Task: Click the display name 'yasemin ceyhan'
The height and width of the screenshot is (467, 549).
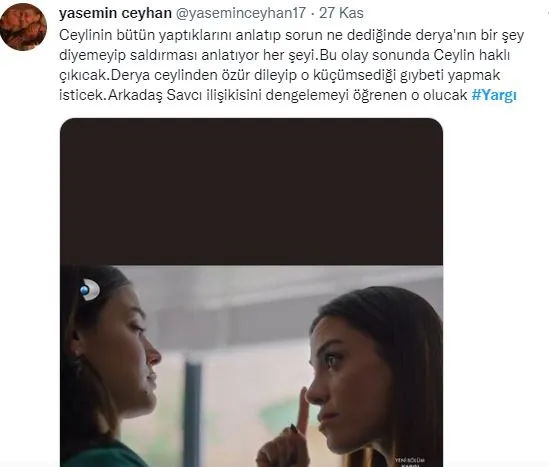Action: (115, 13)
